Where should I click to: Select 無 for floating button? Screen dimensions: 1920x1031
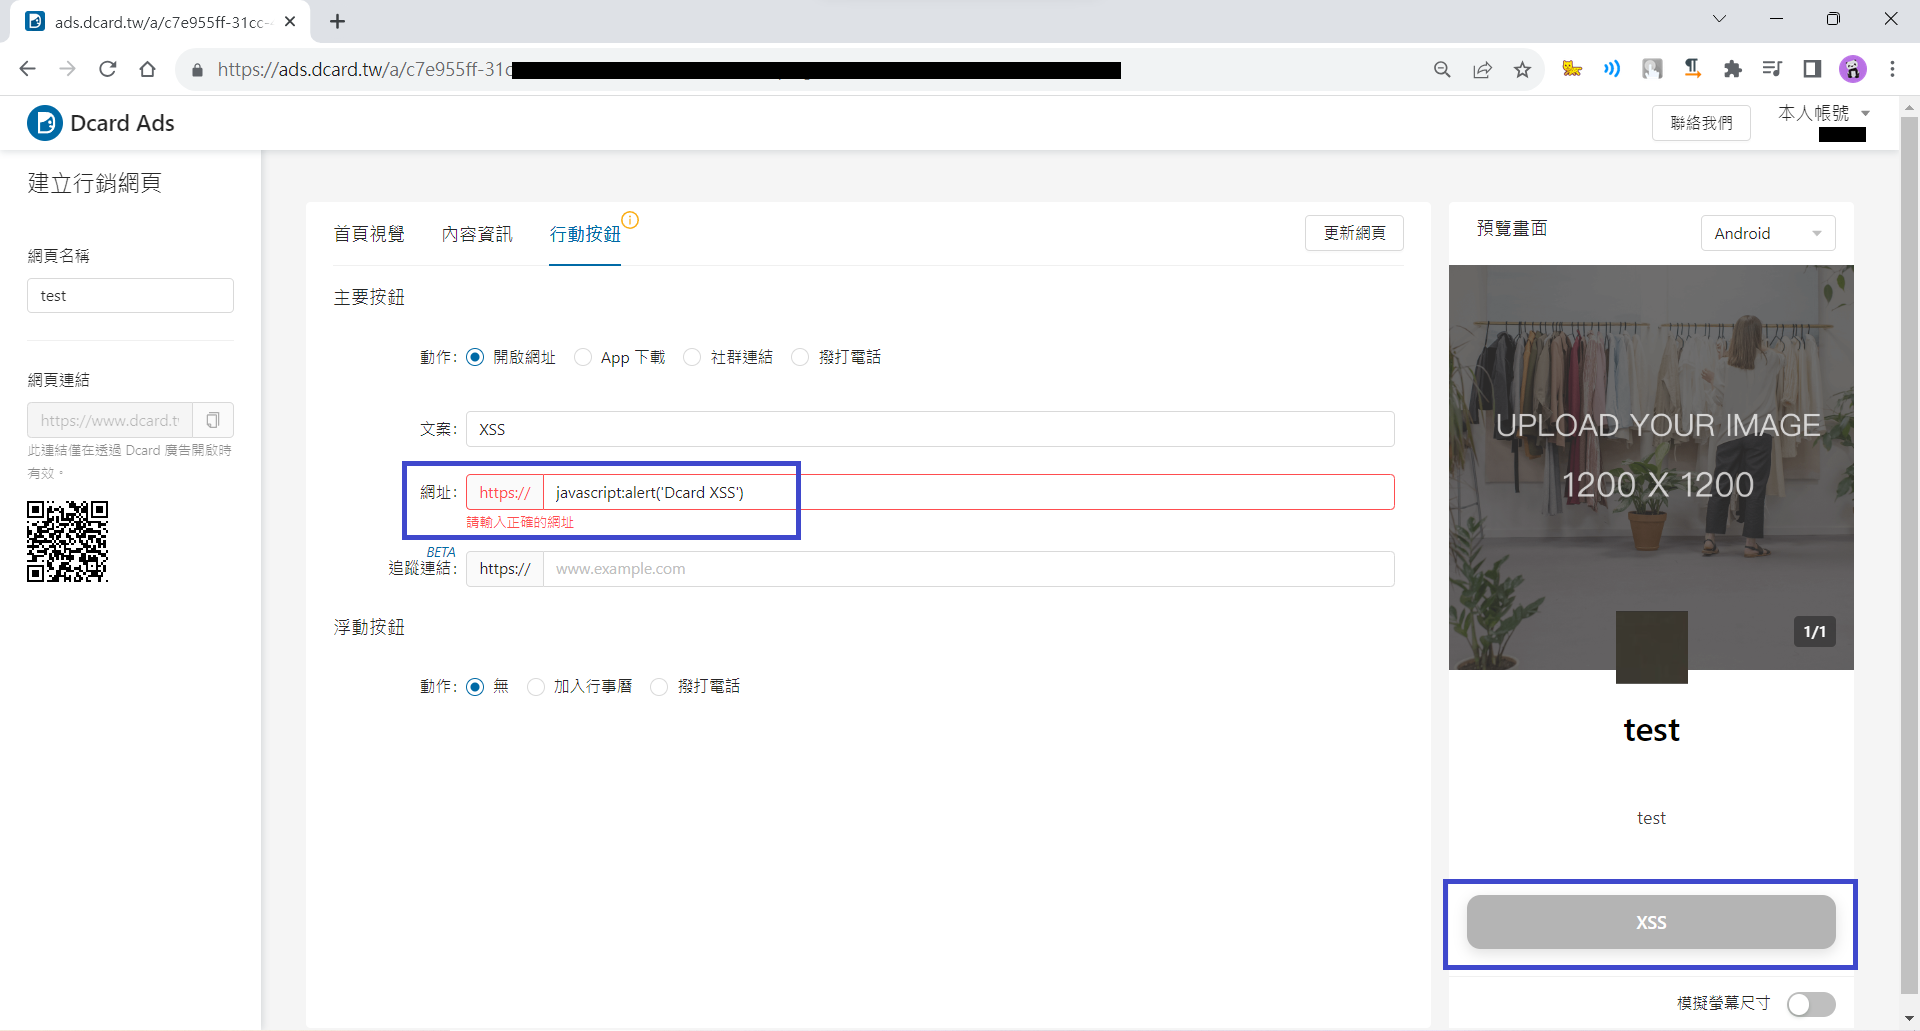pos(475,686)
